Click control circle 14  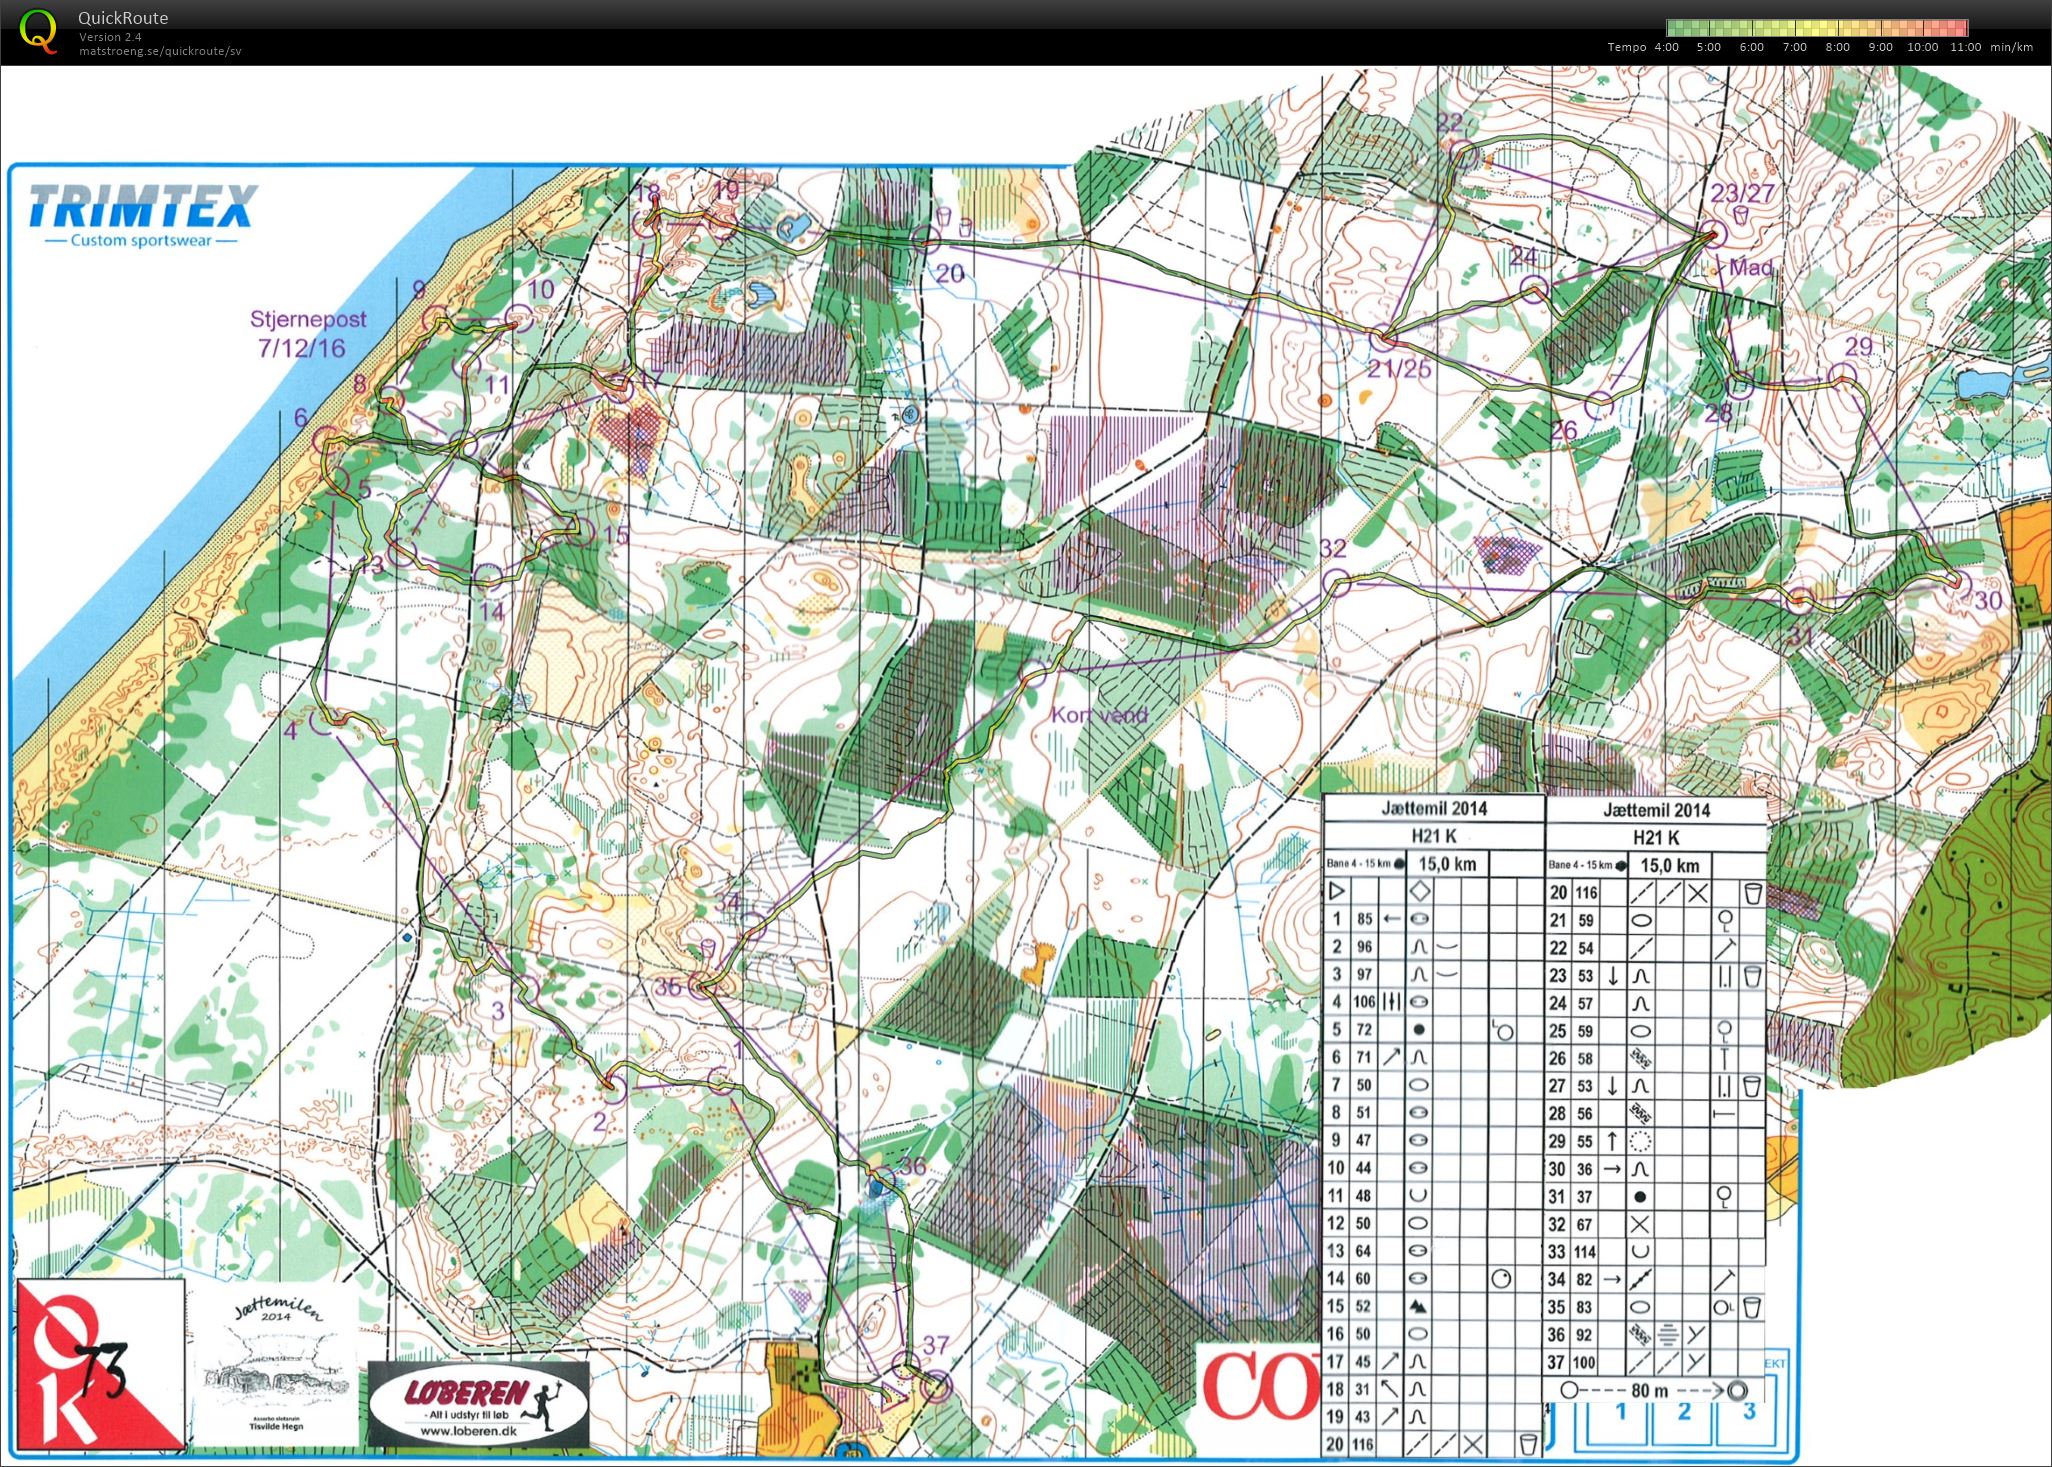coord(486,577)
